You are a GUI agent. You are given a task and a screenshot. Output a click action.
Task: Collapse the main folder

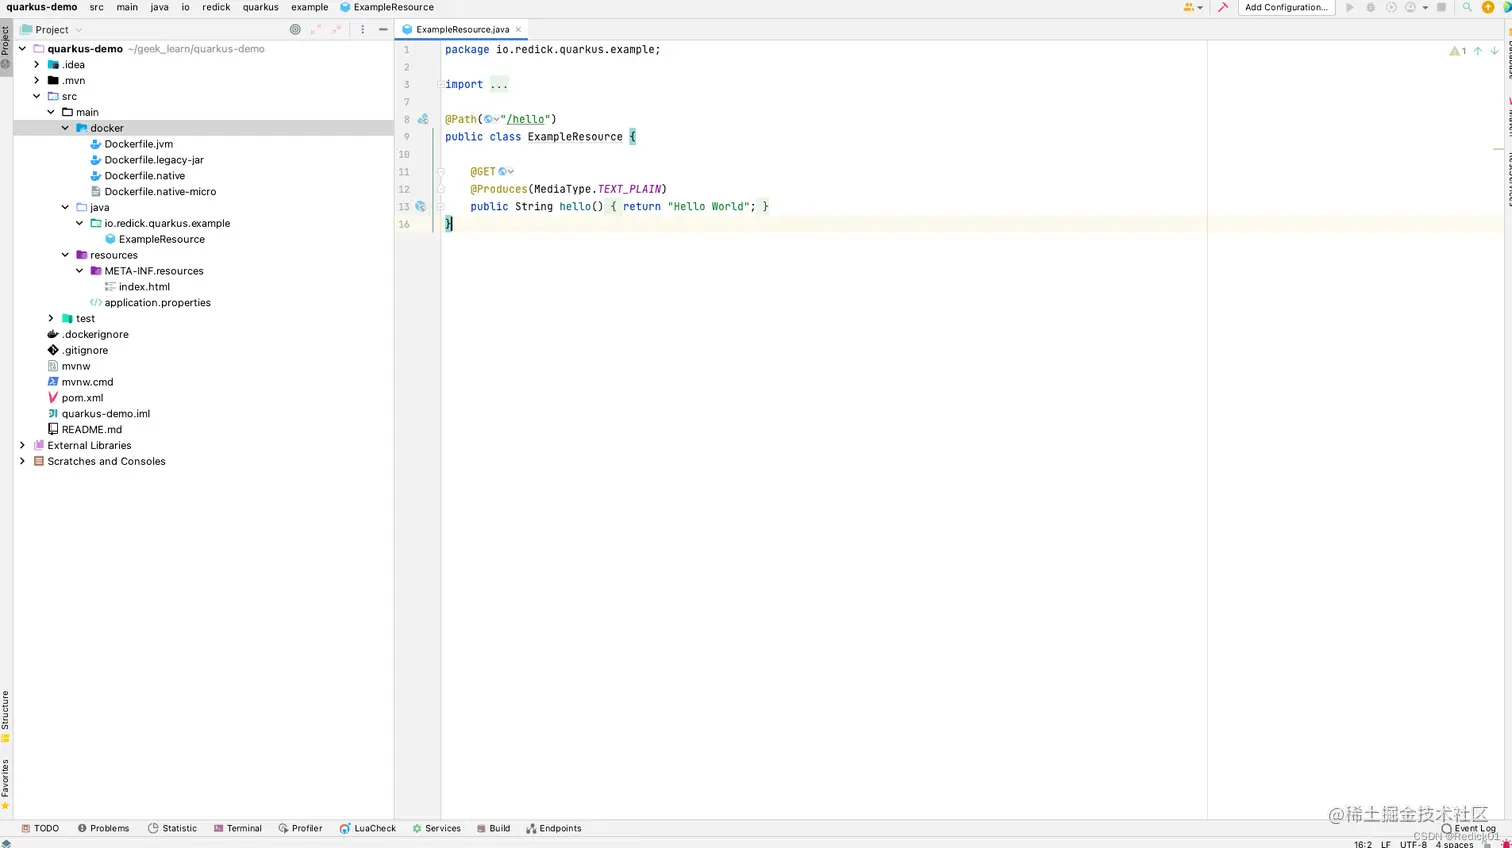51,112
